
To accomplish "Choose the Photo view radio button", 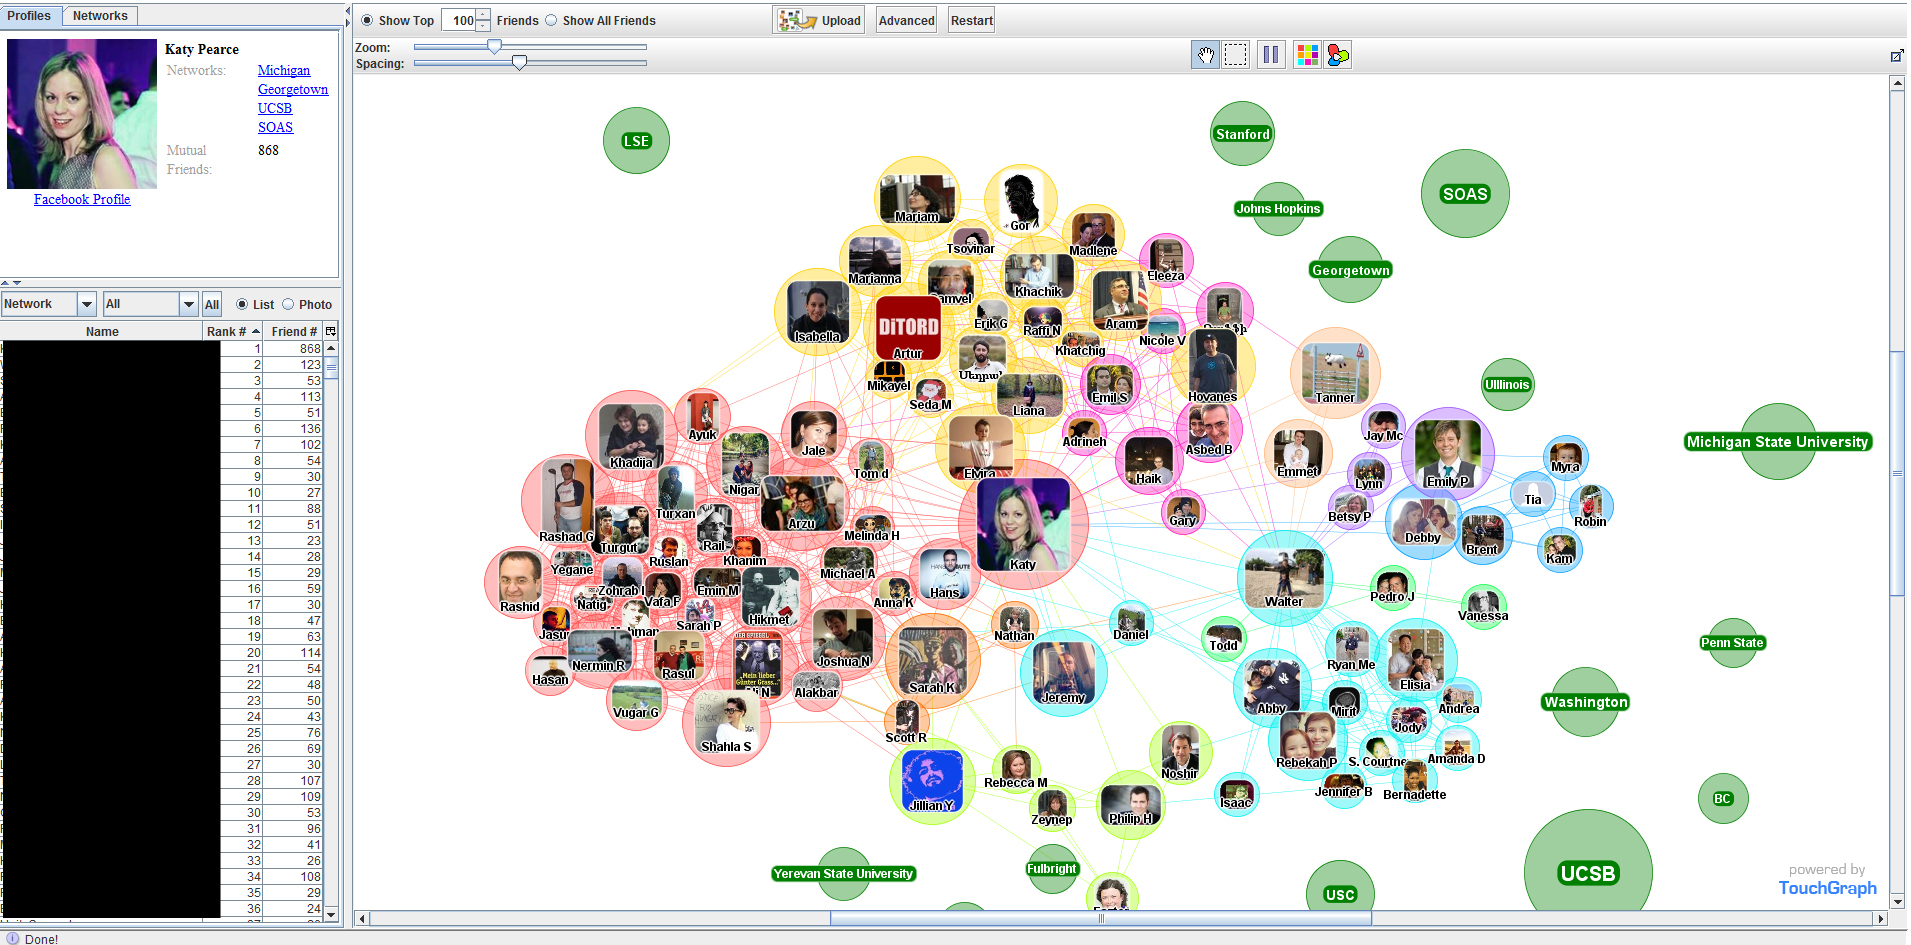I will click(288, 304).
